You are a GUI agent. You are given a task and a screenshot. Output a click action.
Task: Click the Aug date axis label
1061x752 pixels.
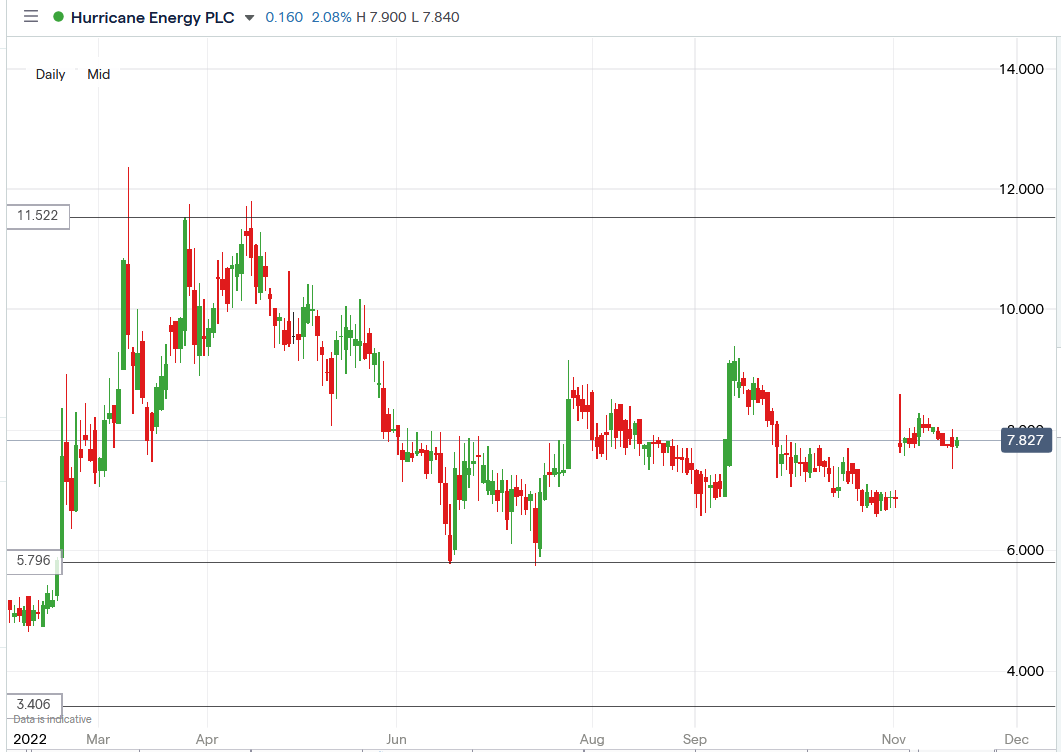[x=592, y=739]
